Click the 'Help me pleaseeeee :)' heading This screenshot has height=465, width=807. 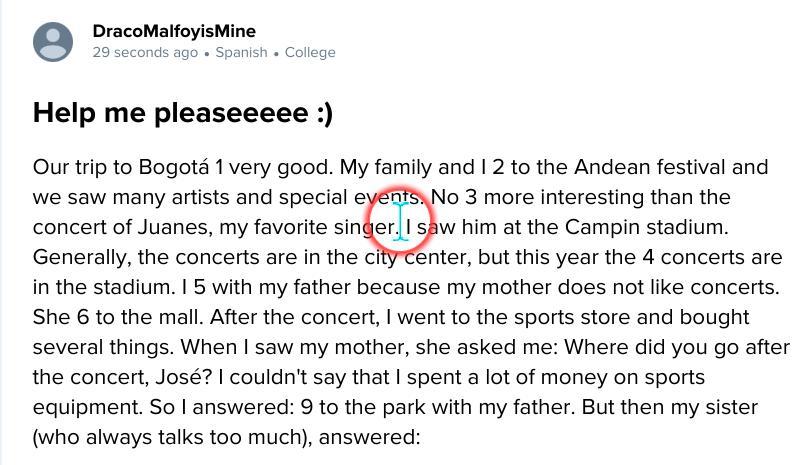coord(183,113)
